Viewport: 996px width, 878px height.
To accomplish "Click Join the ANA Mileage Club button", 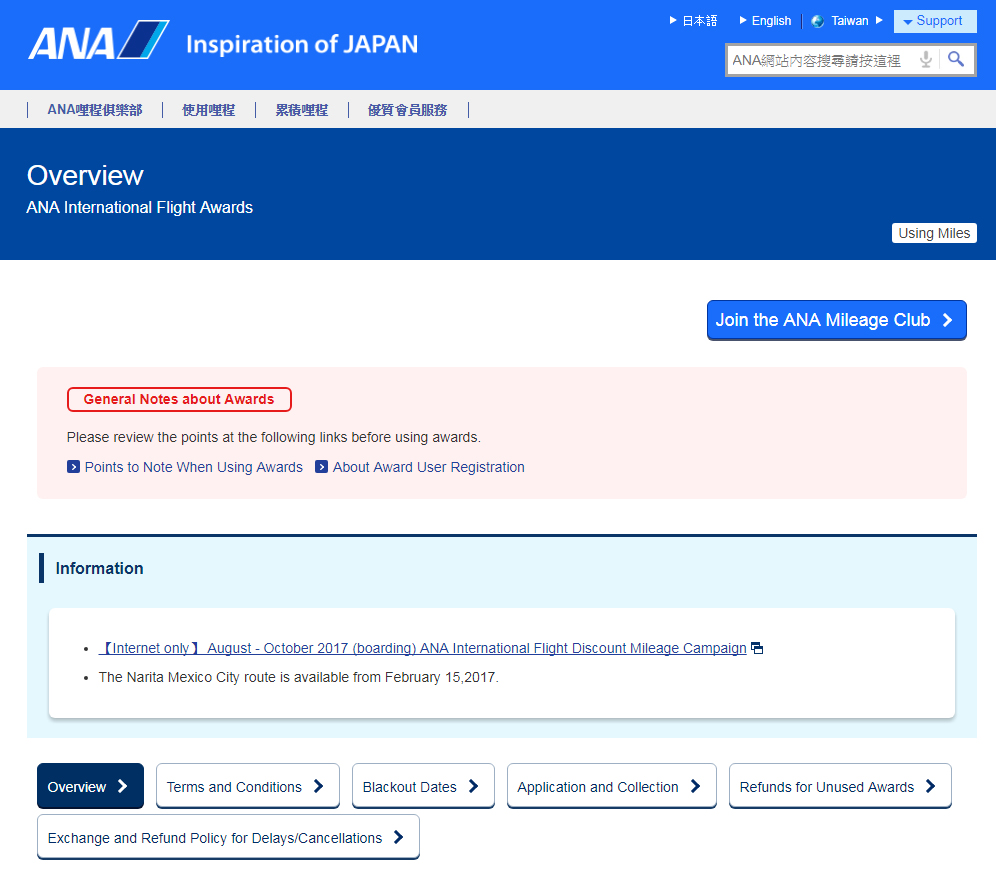I will coord(837,320).
